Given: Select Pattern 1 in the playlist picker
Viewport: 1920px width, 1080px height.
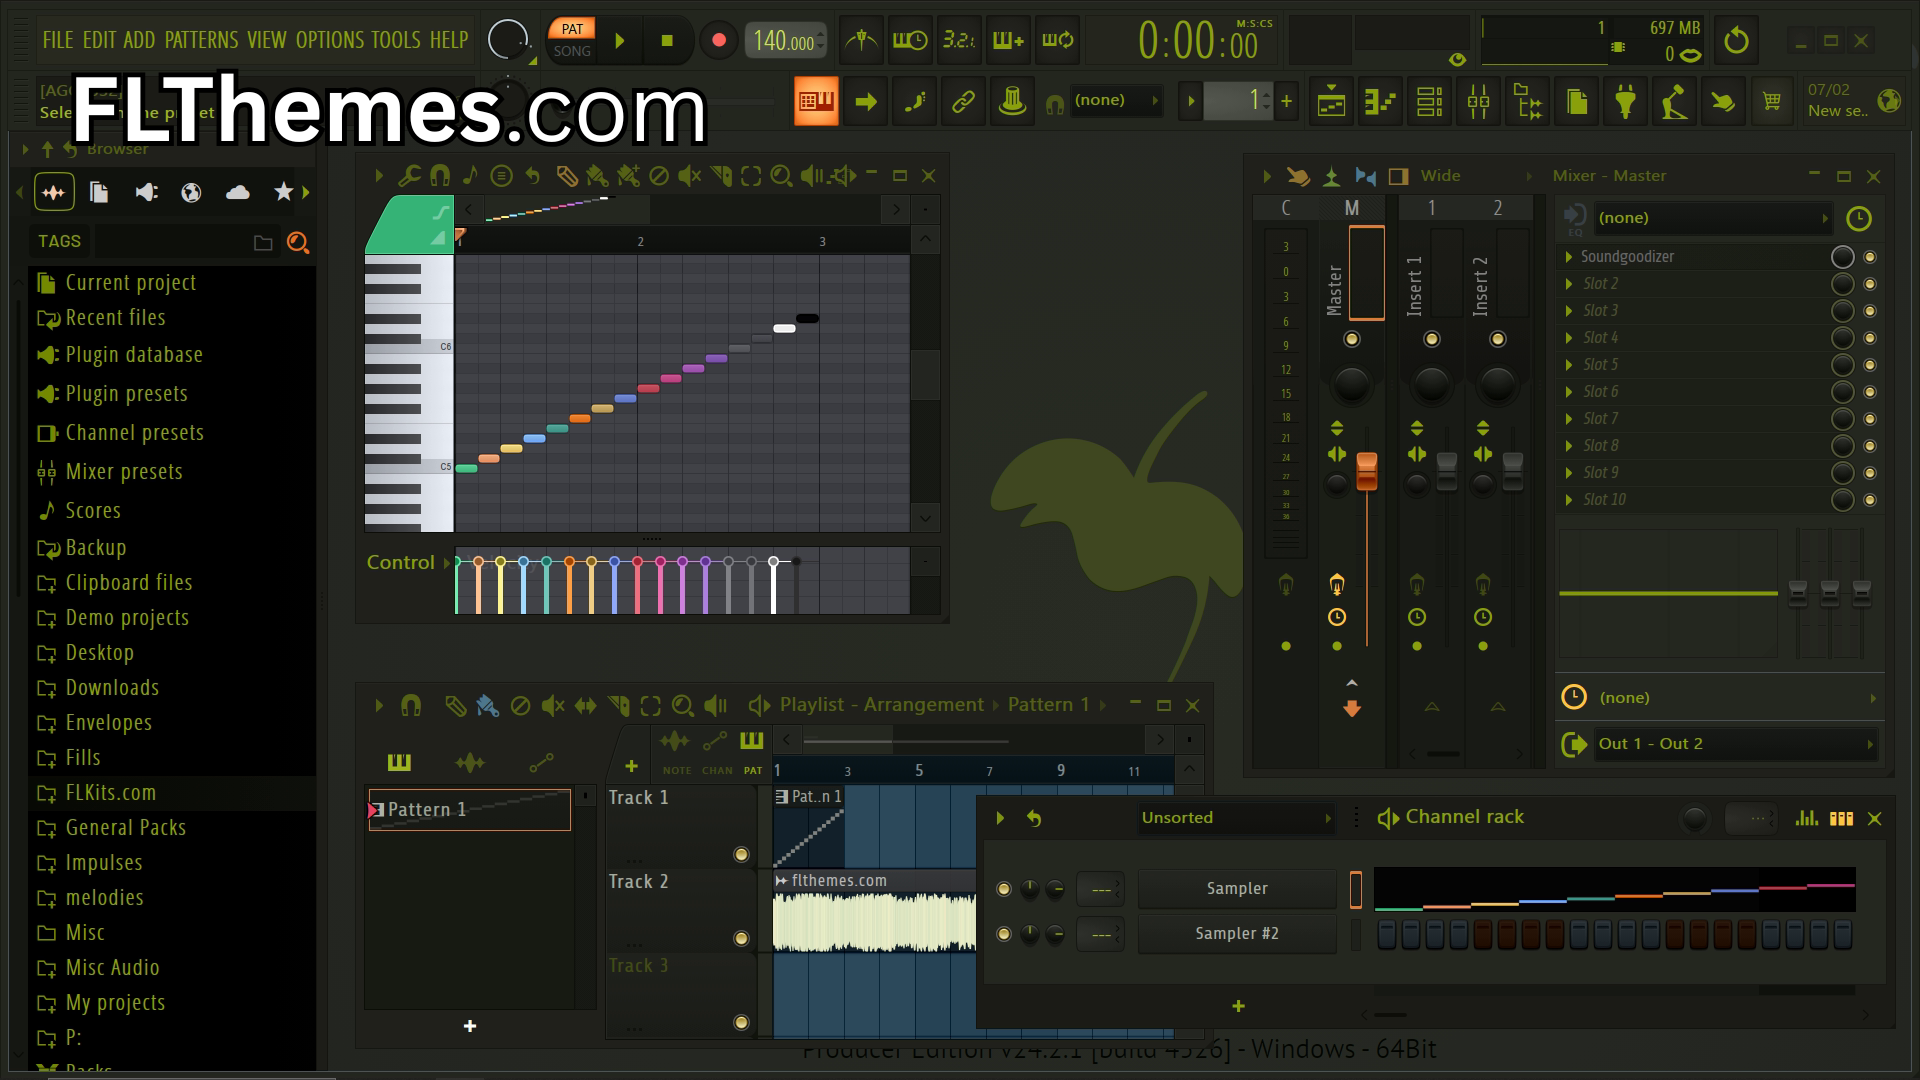Looking at the screenshot, I should [x=470, y=810].
